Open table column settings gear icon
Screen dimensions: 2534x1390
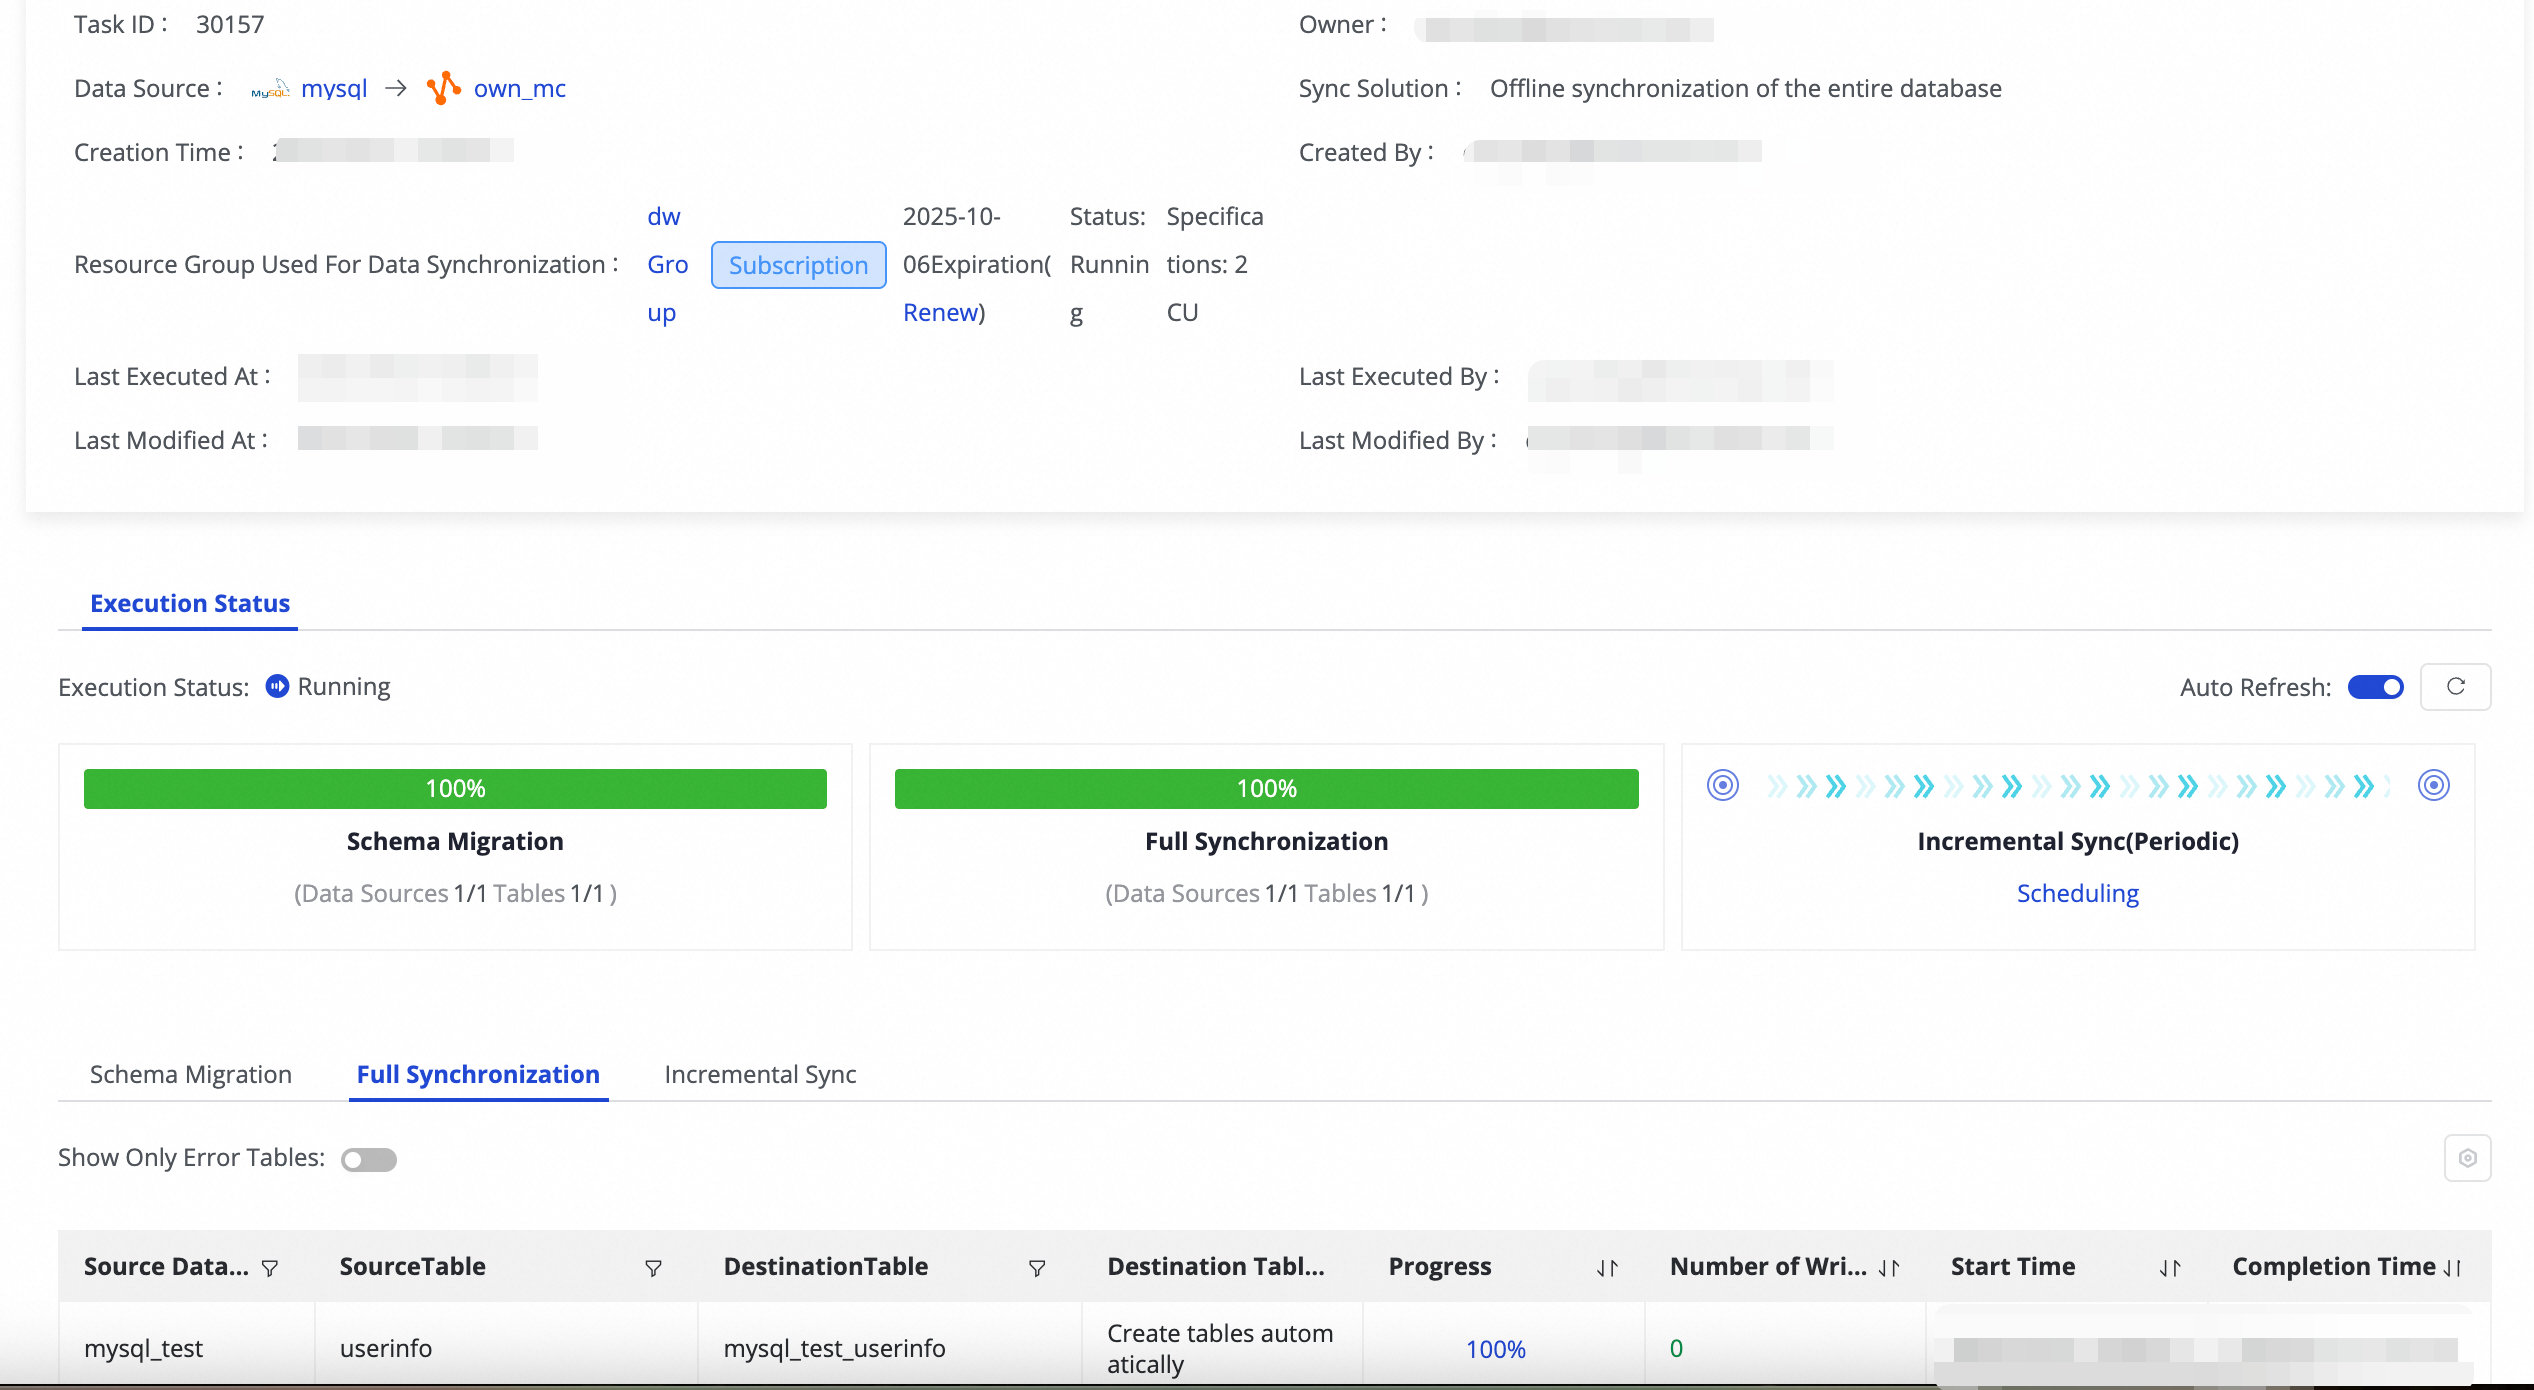[2467, 1158]
